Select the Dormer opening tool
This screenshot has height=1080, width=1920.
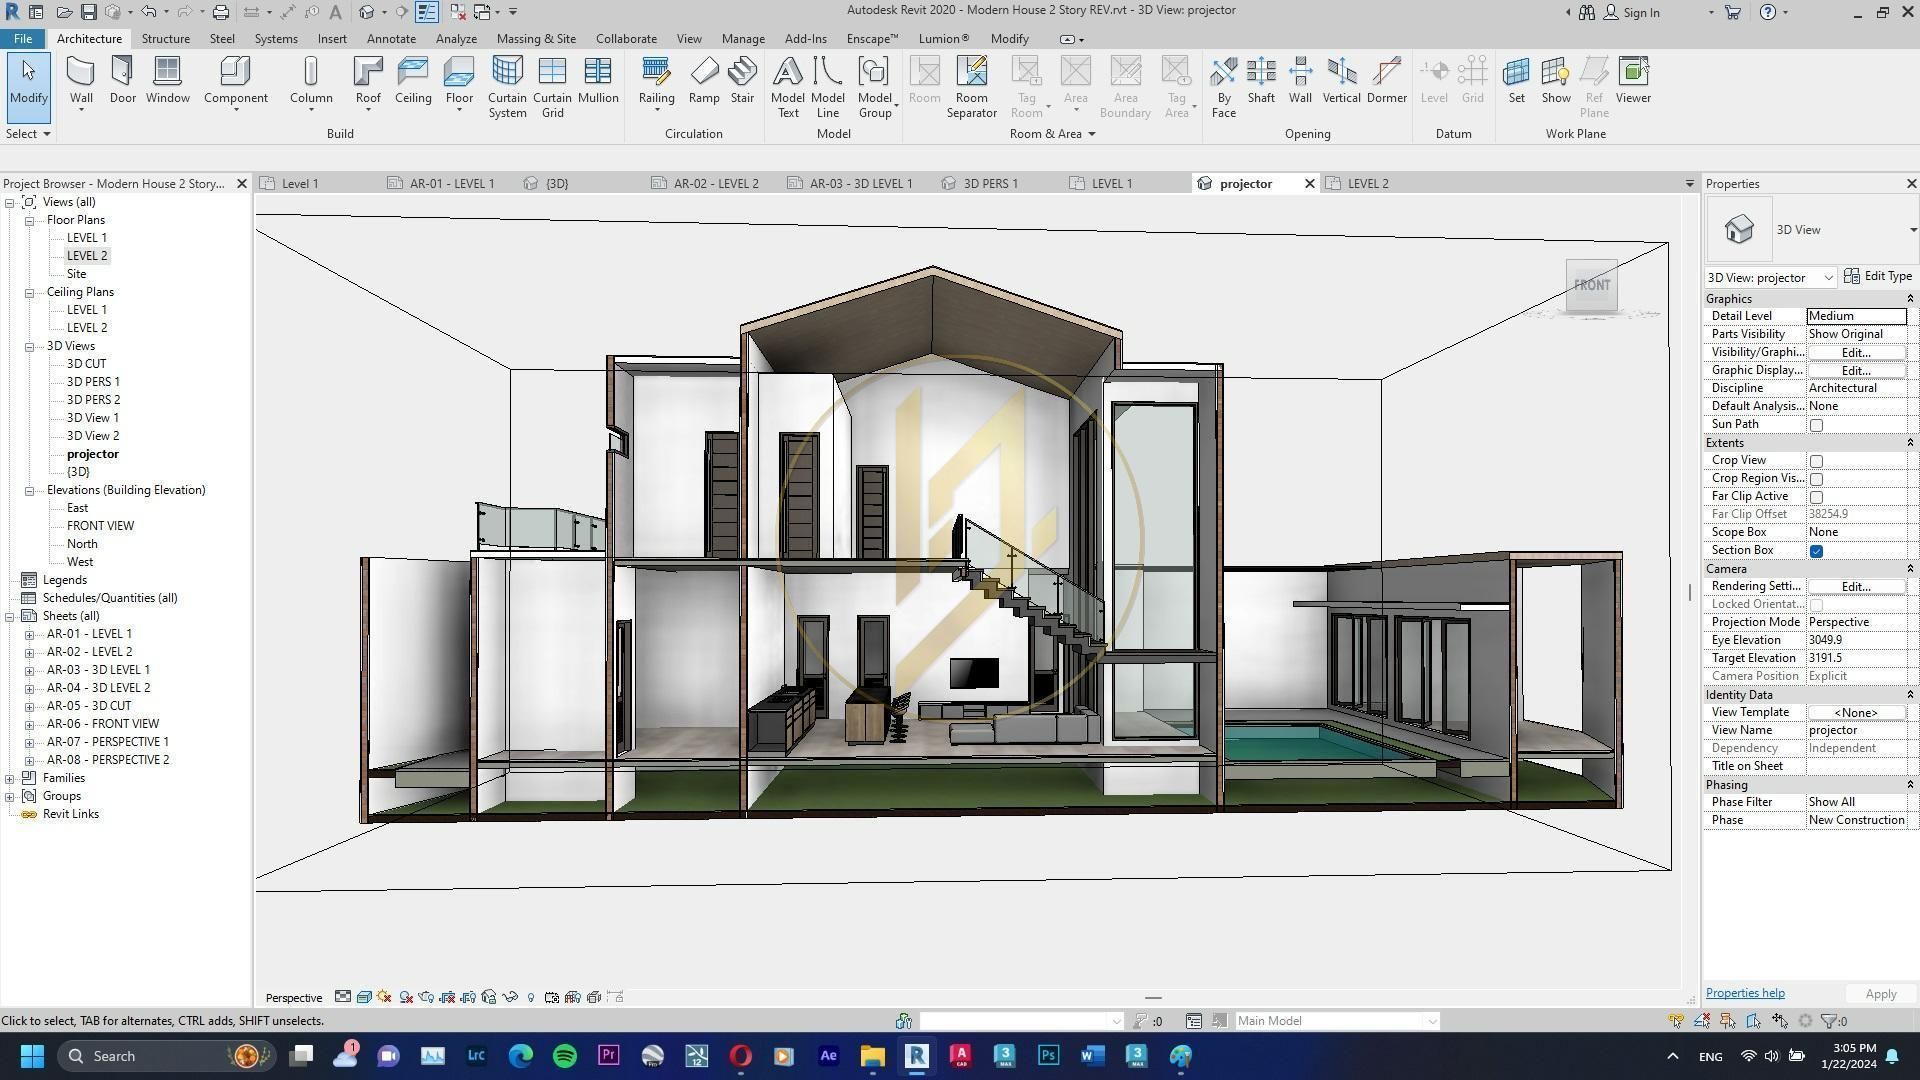click(x=1386, y=80)
